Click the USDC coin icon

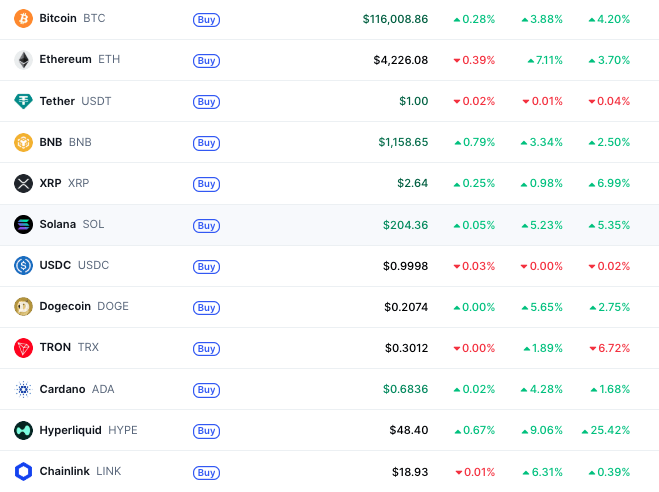pyautogui.click(x=23, y=265)
